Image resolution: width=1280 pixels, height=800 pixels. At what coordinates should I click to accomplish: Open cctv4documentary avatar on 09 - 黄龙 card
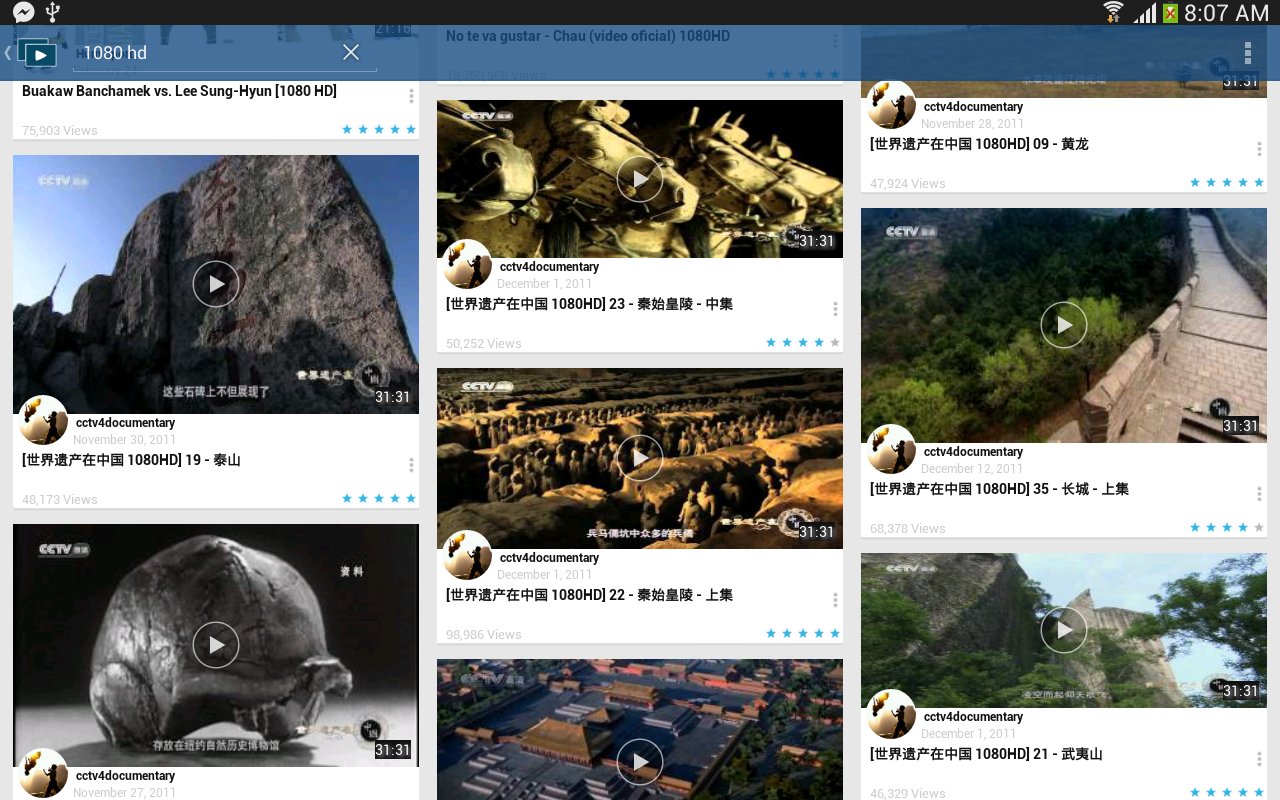click(x=891, y=104)
